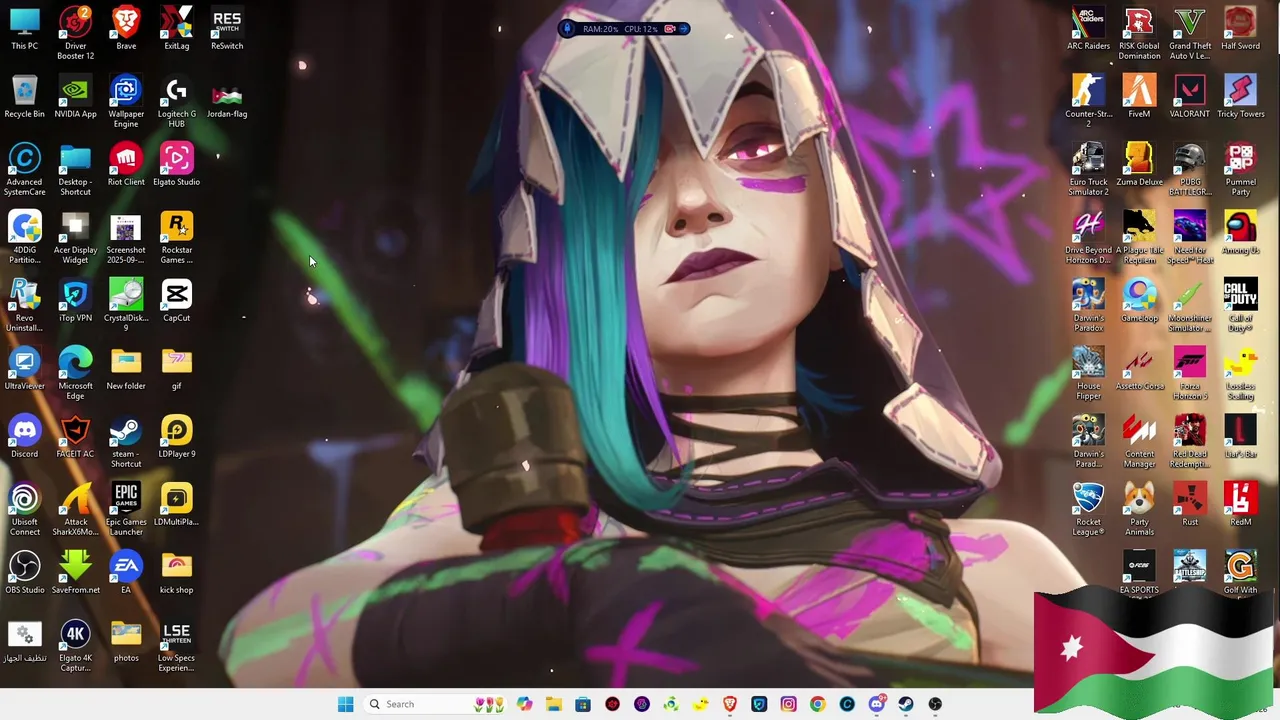Select the Wallpaper Engine desktop icon
This screenshot has width=1280, height=720.
(x=126, y=101)
